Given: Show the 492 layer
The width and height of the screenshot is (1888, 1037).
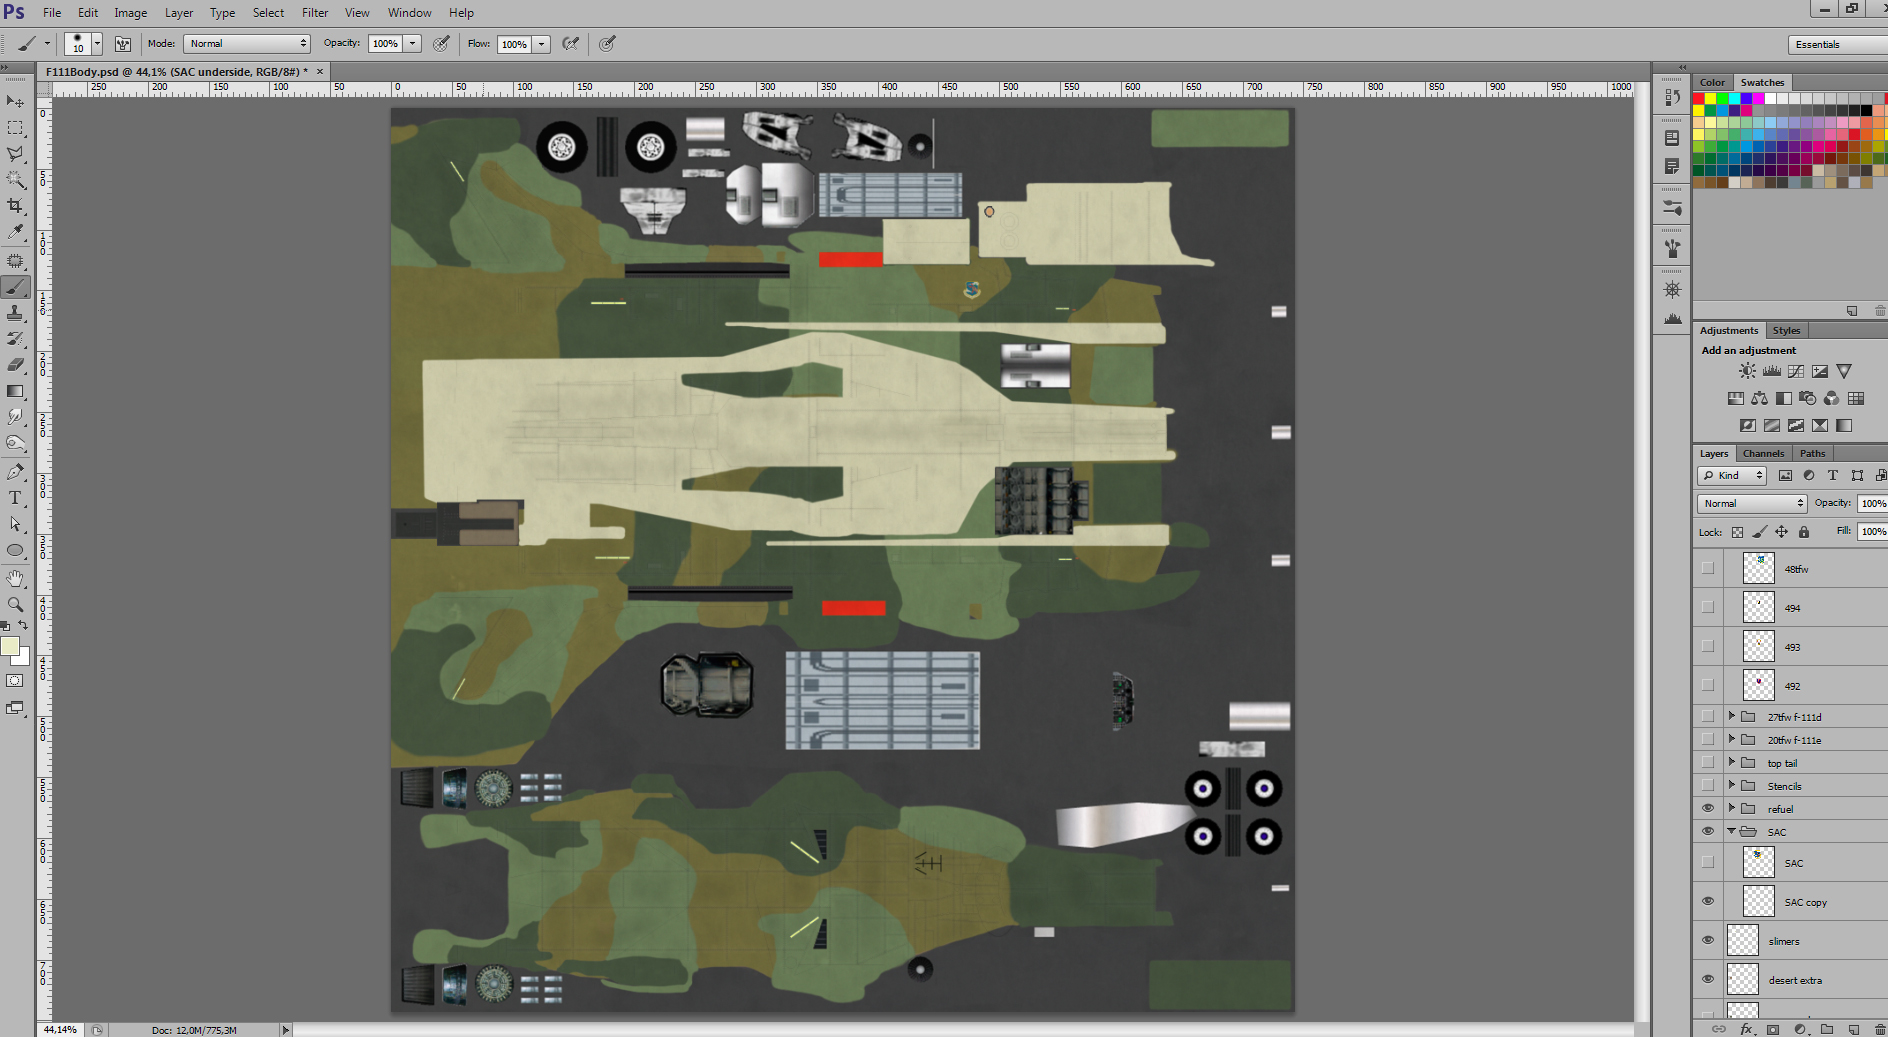Looking at the screenshot, I should pyautogui.click(x=1708, y=685).
